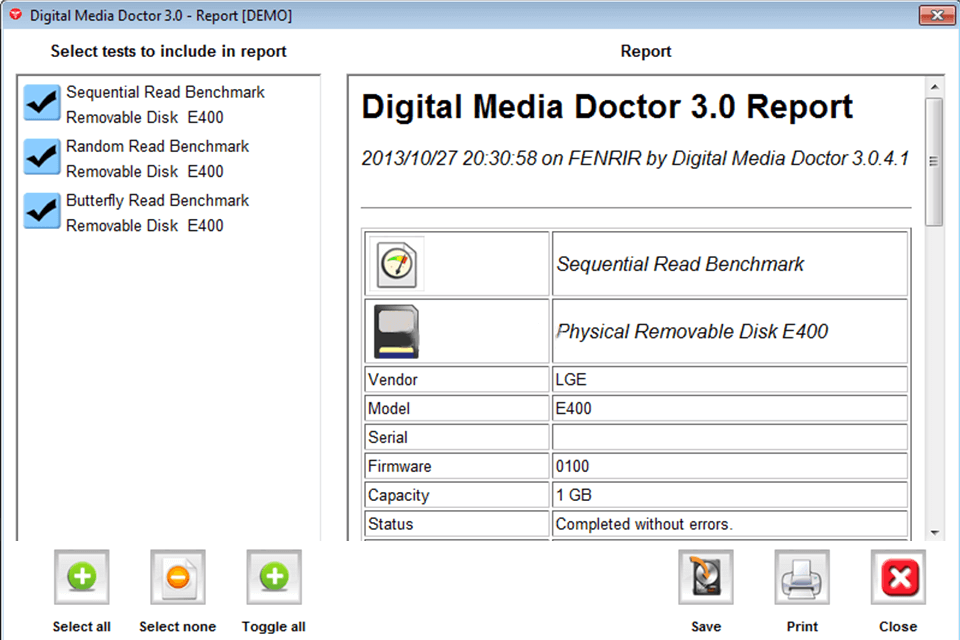Click 'Removable Disk E400' under Sequential Read Benchmark

coord(144,117)
